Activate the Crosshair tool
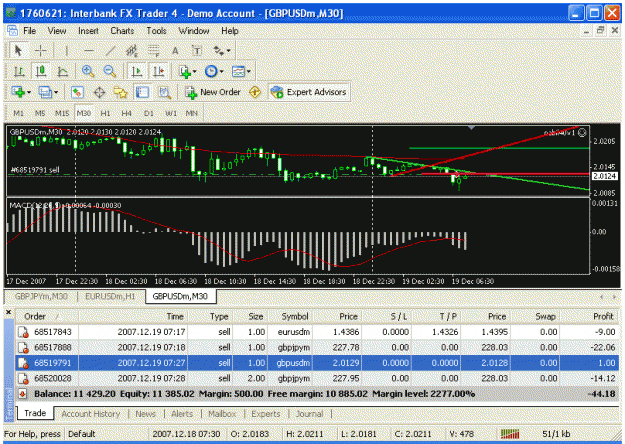The height and width of the screenshot is (444, 625). click(41, 51)
